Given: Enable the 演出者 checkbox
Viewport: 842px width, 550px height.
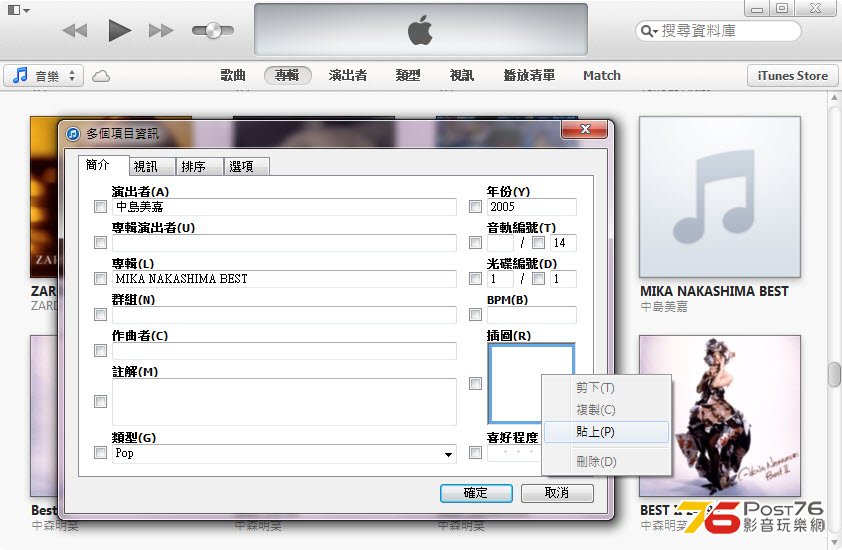Looking at the screenshot, I should 100,207.
